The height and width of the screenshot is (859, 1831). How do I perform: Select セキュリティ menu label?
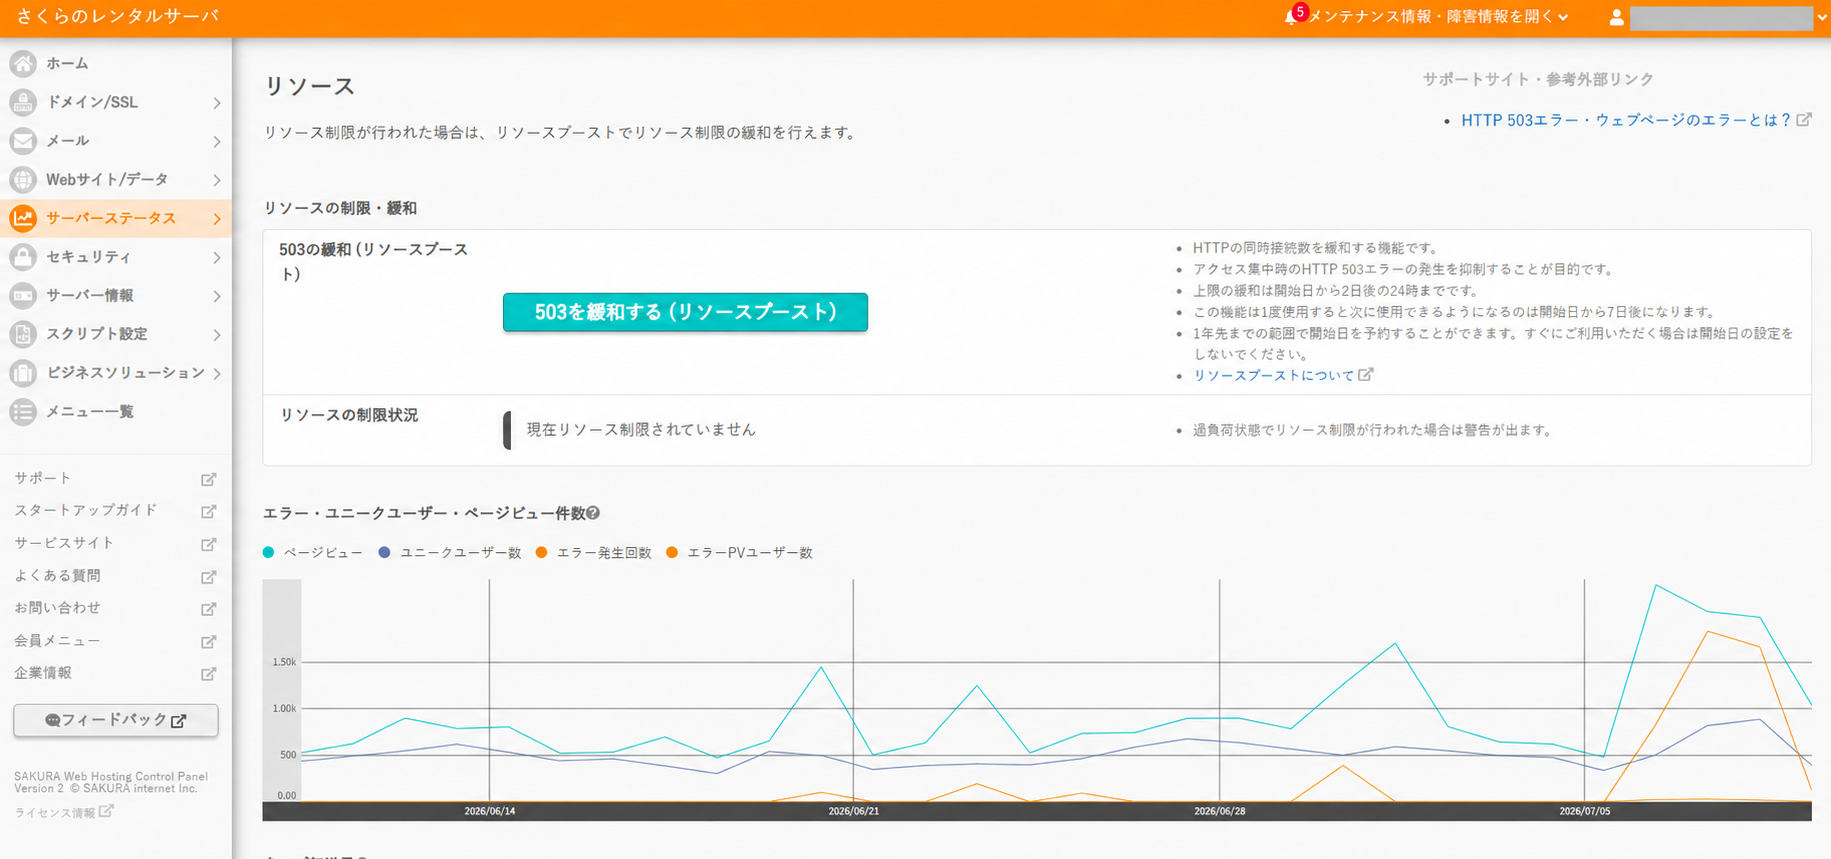pos(89,257)
